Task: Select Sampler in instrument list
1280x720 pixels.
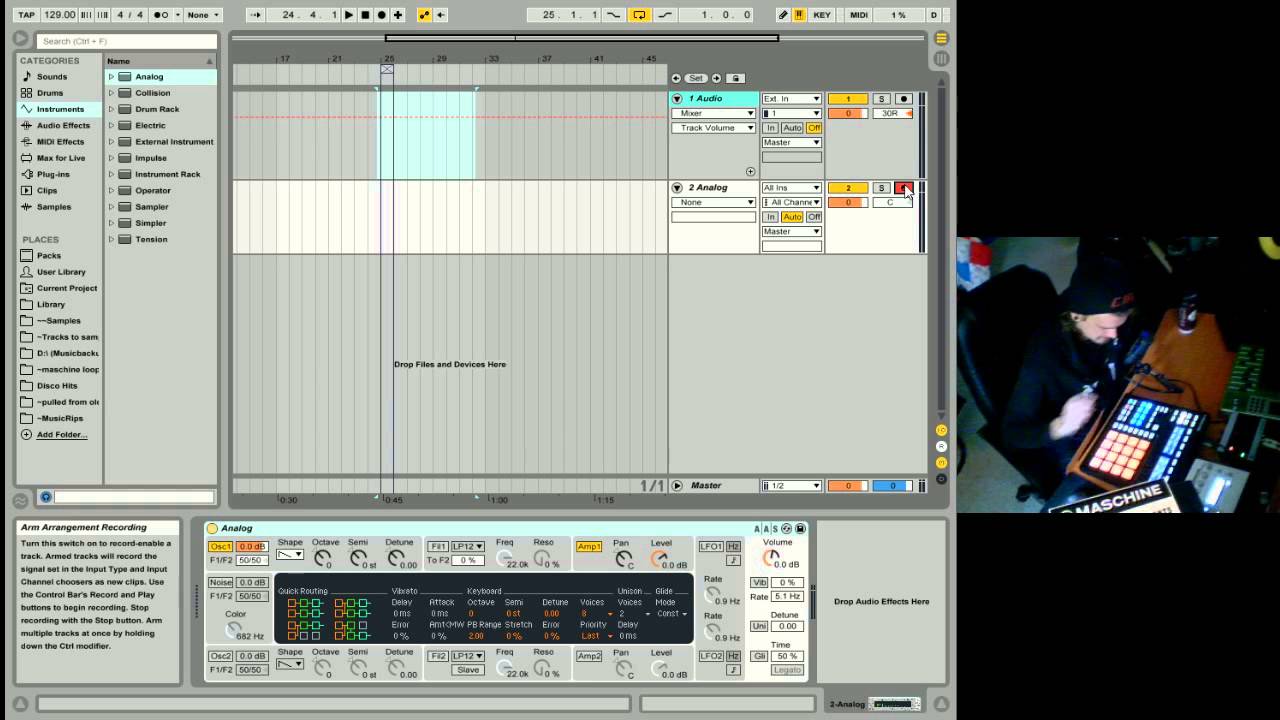Action: point(152,207)
